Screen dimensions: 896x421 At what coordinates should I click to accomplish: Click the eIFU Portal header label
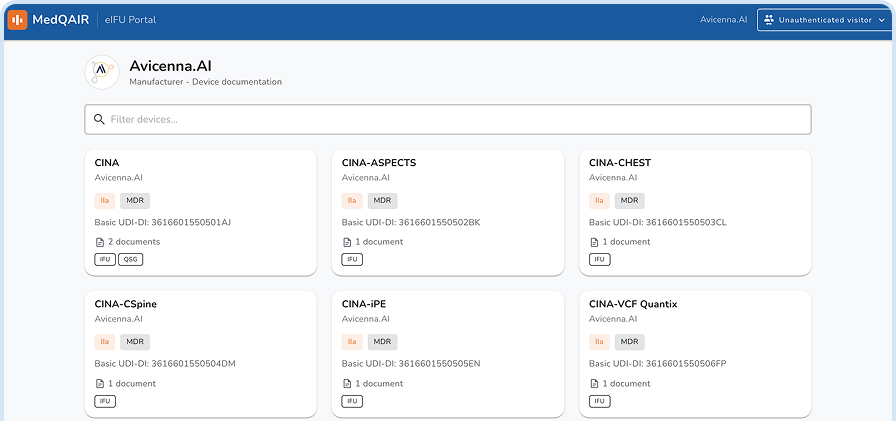click(x=130, y=20)
